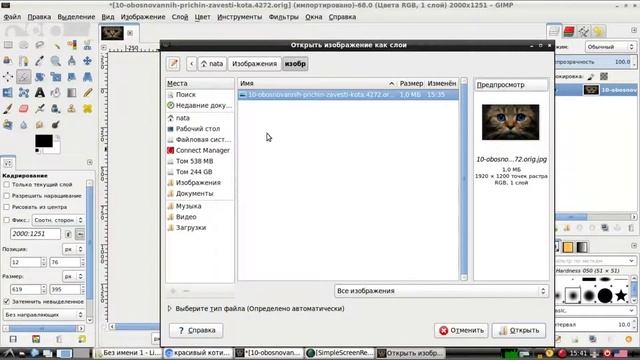This screenshot has height=360, width=640.
Task: Toggle lock alpha channel checkerboard icon
Action: tap(604, 76)
